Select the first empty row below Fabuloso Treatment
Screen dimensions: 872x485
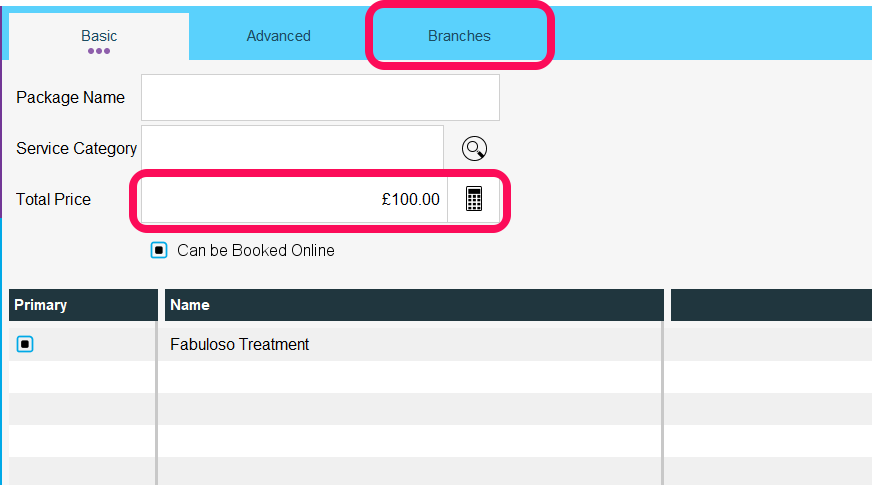(440, 377)
